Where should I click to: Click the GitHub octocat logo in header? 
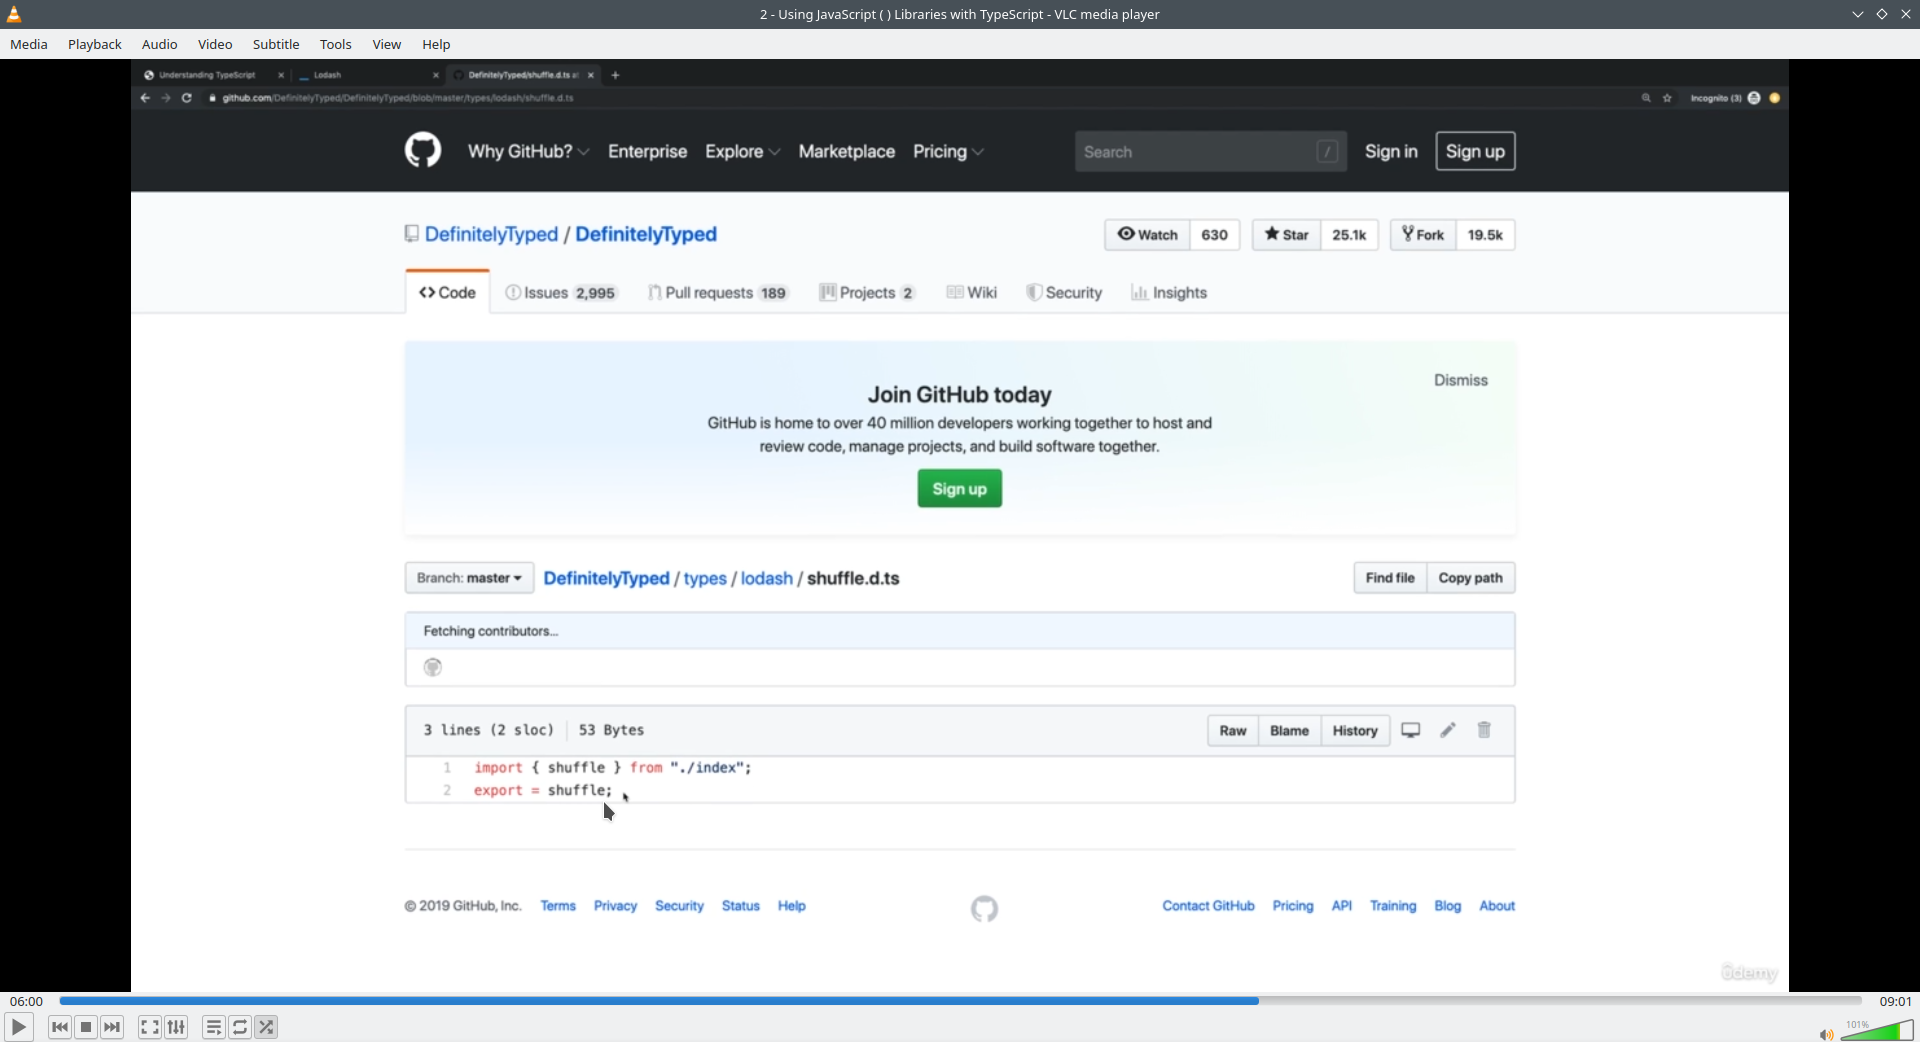(423, 151)
